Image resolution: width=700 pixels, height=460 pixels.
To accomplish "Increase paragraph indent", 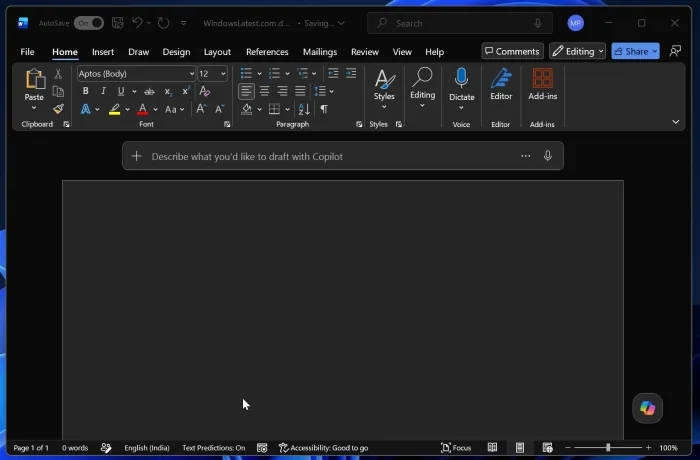I will pyautogui.click(x=351, y=73).
